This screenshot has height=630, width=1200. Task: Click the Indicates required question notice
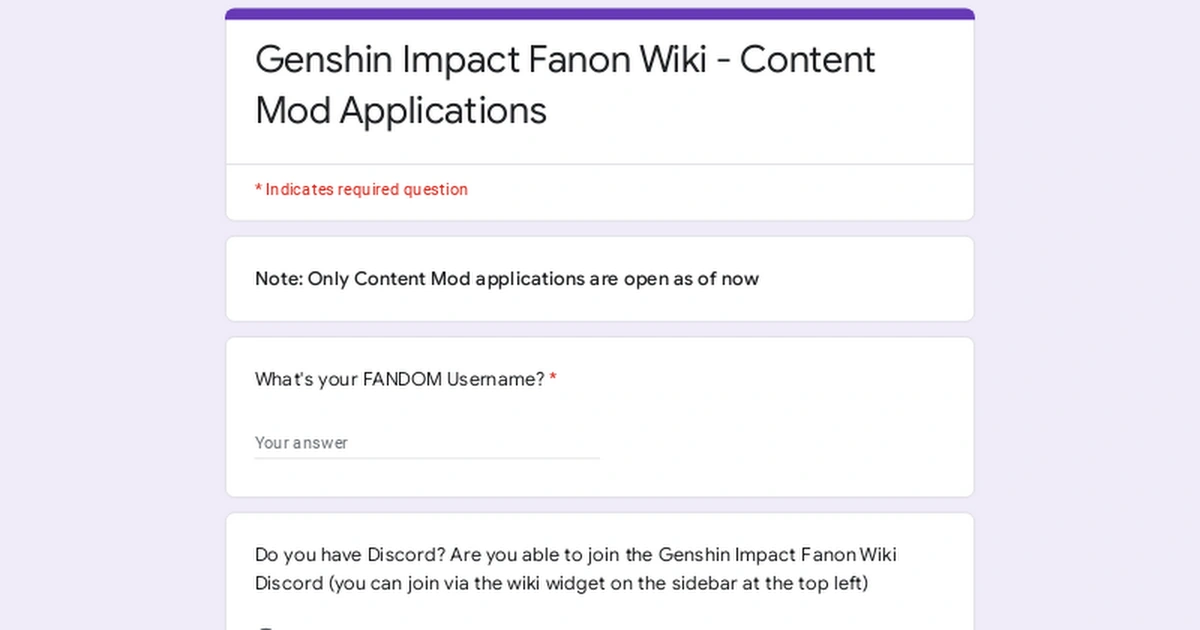click(x=362, y=189)
